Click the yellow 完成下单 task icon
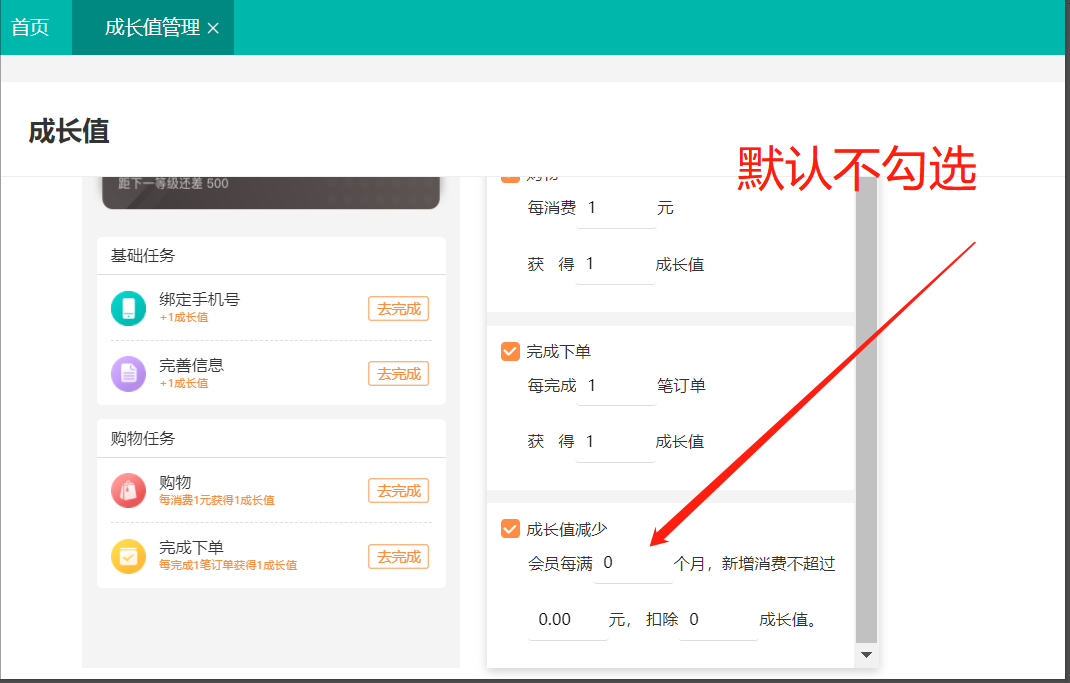 [128, 556]
